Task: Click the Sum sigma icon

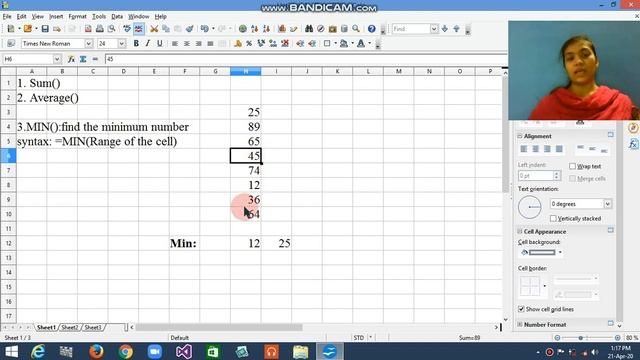Action: pyautogui.click(x=83, y=59)
